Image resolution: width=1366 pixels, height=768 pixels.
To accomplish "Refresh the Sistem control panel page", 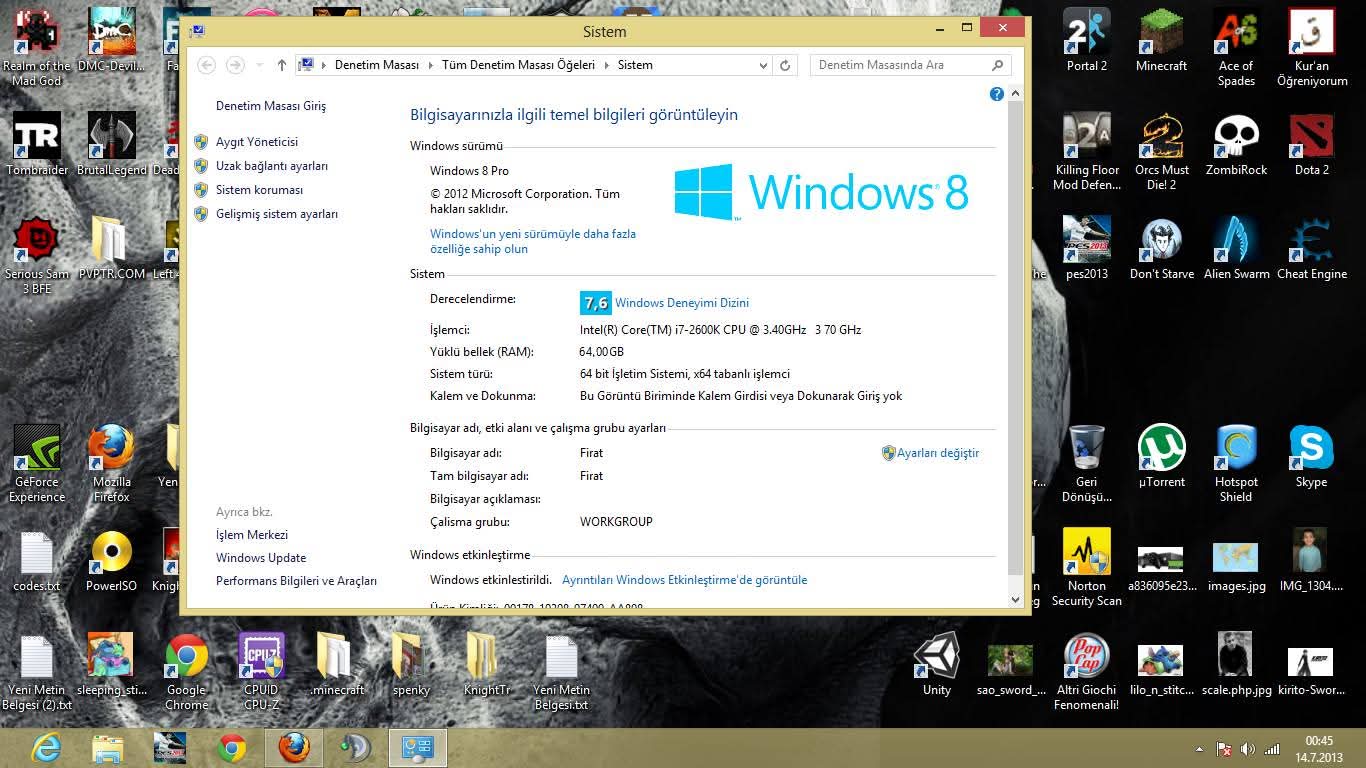I will coord(786,65).
